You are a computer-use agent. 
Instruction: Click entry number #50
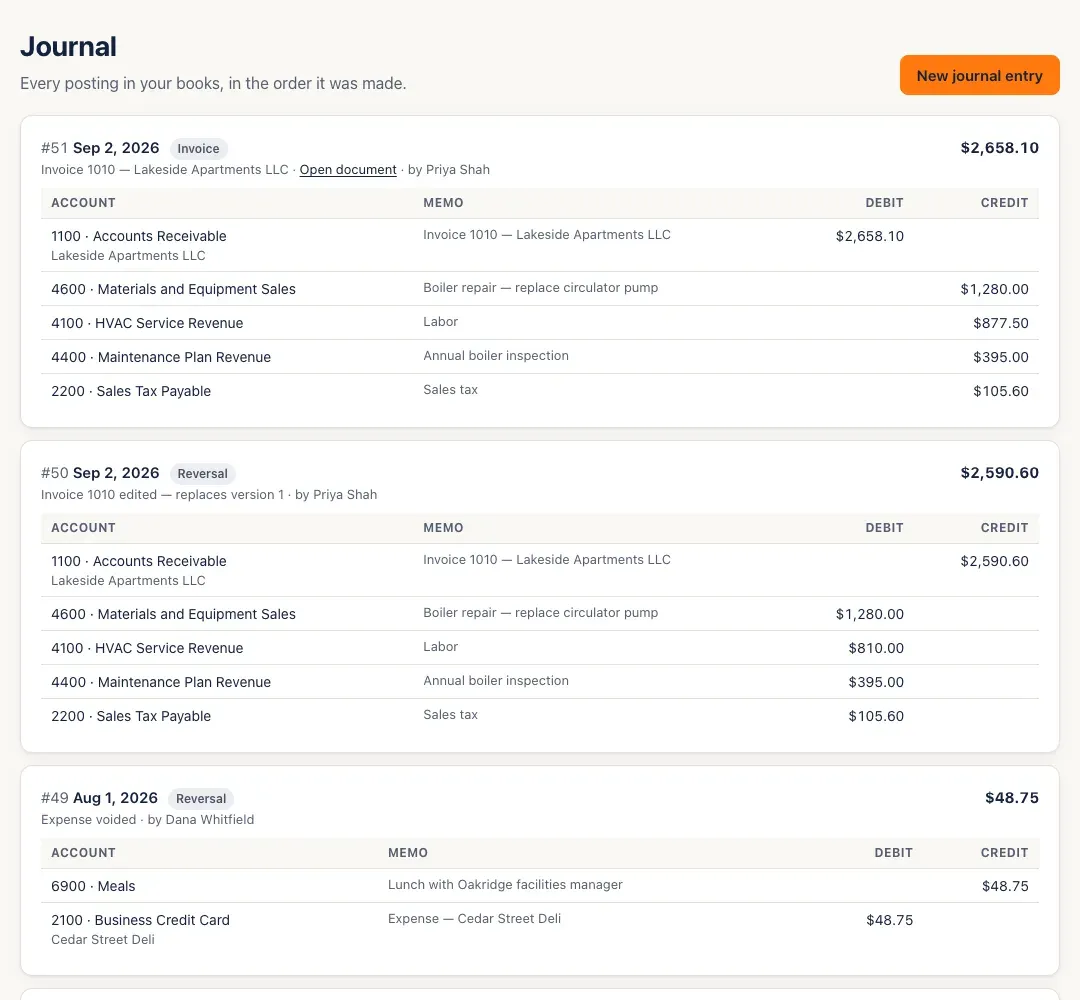coord(54,473)
